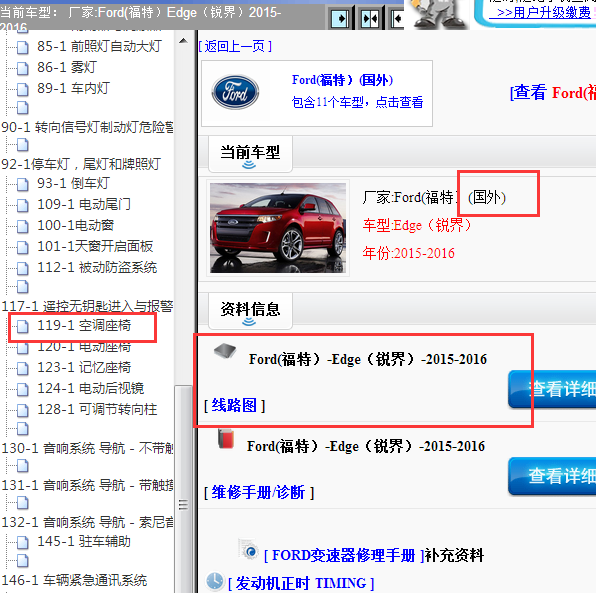The image size is (596, 593).
Task: Open tree item 89-1 车内灯
Action: click(x=73, y=88)
